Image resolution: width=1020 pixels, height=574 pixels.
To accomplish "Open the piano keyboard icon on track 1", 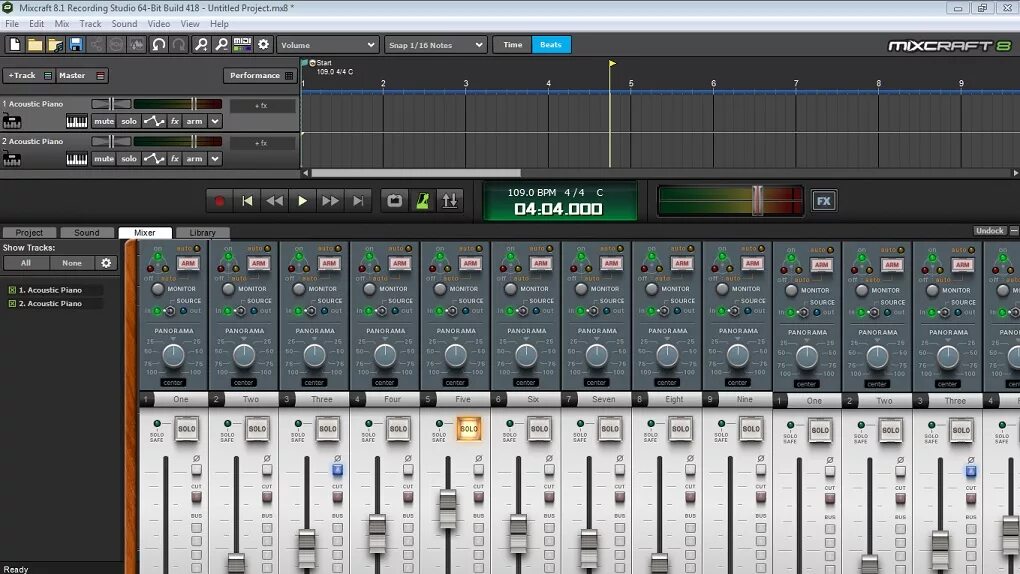I will pyautogui.click(x=77, y=122).
